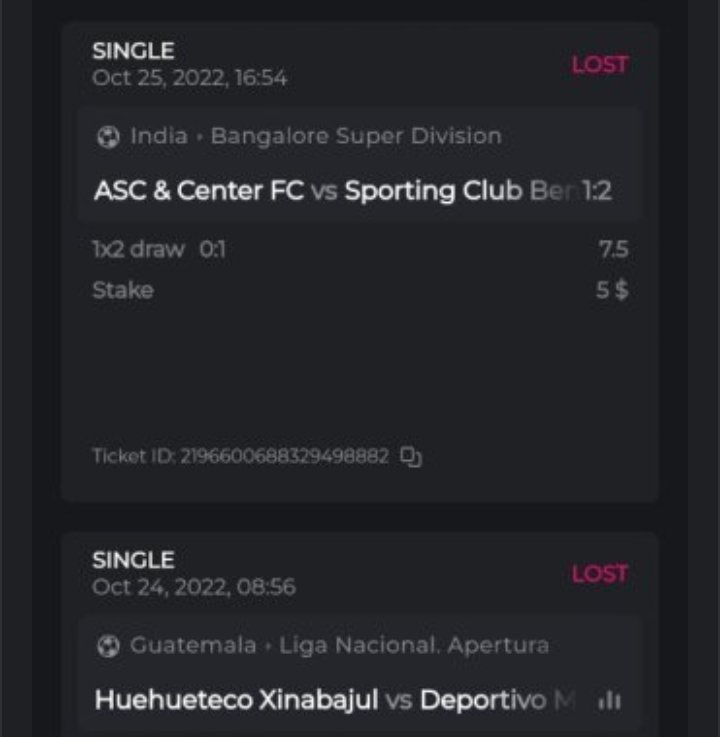The height and width of the screenshot is (737, 720).
Task: Select Liga Nacional. Apertura league label
Action: click(413, 645)
